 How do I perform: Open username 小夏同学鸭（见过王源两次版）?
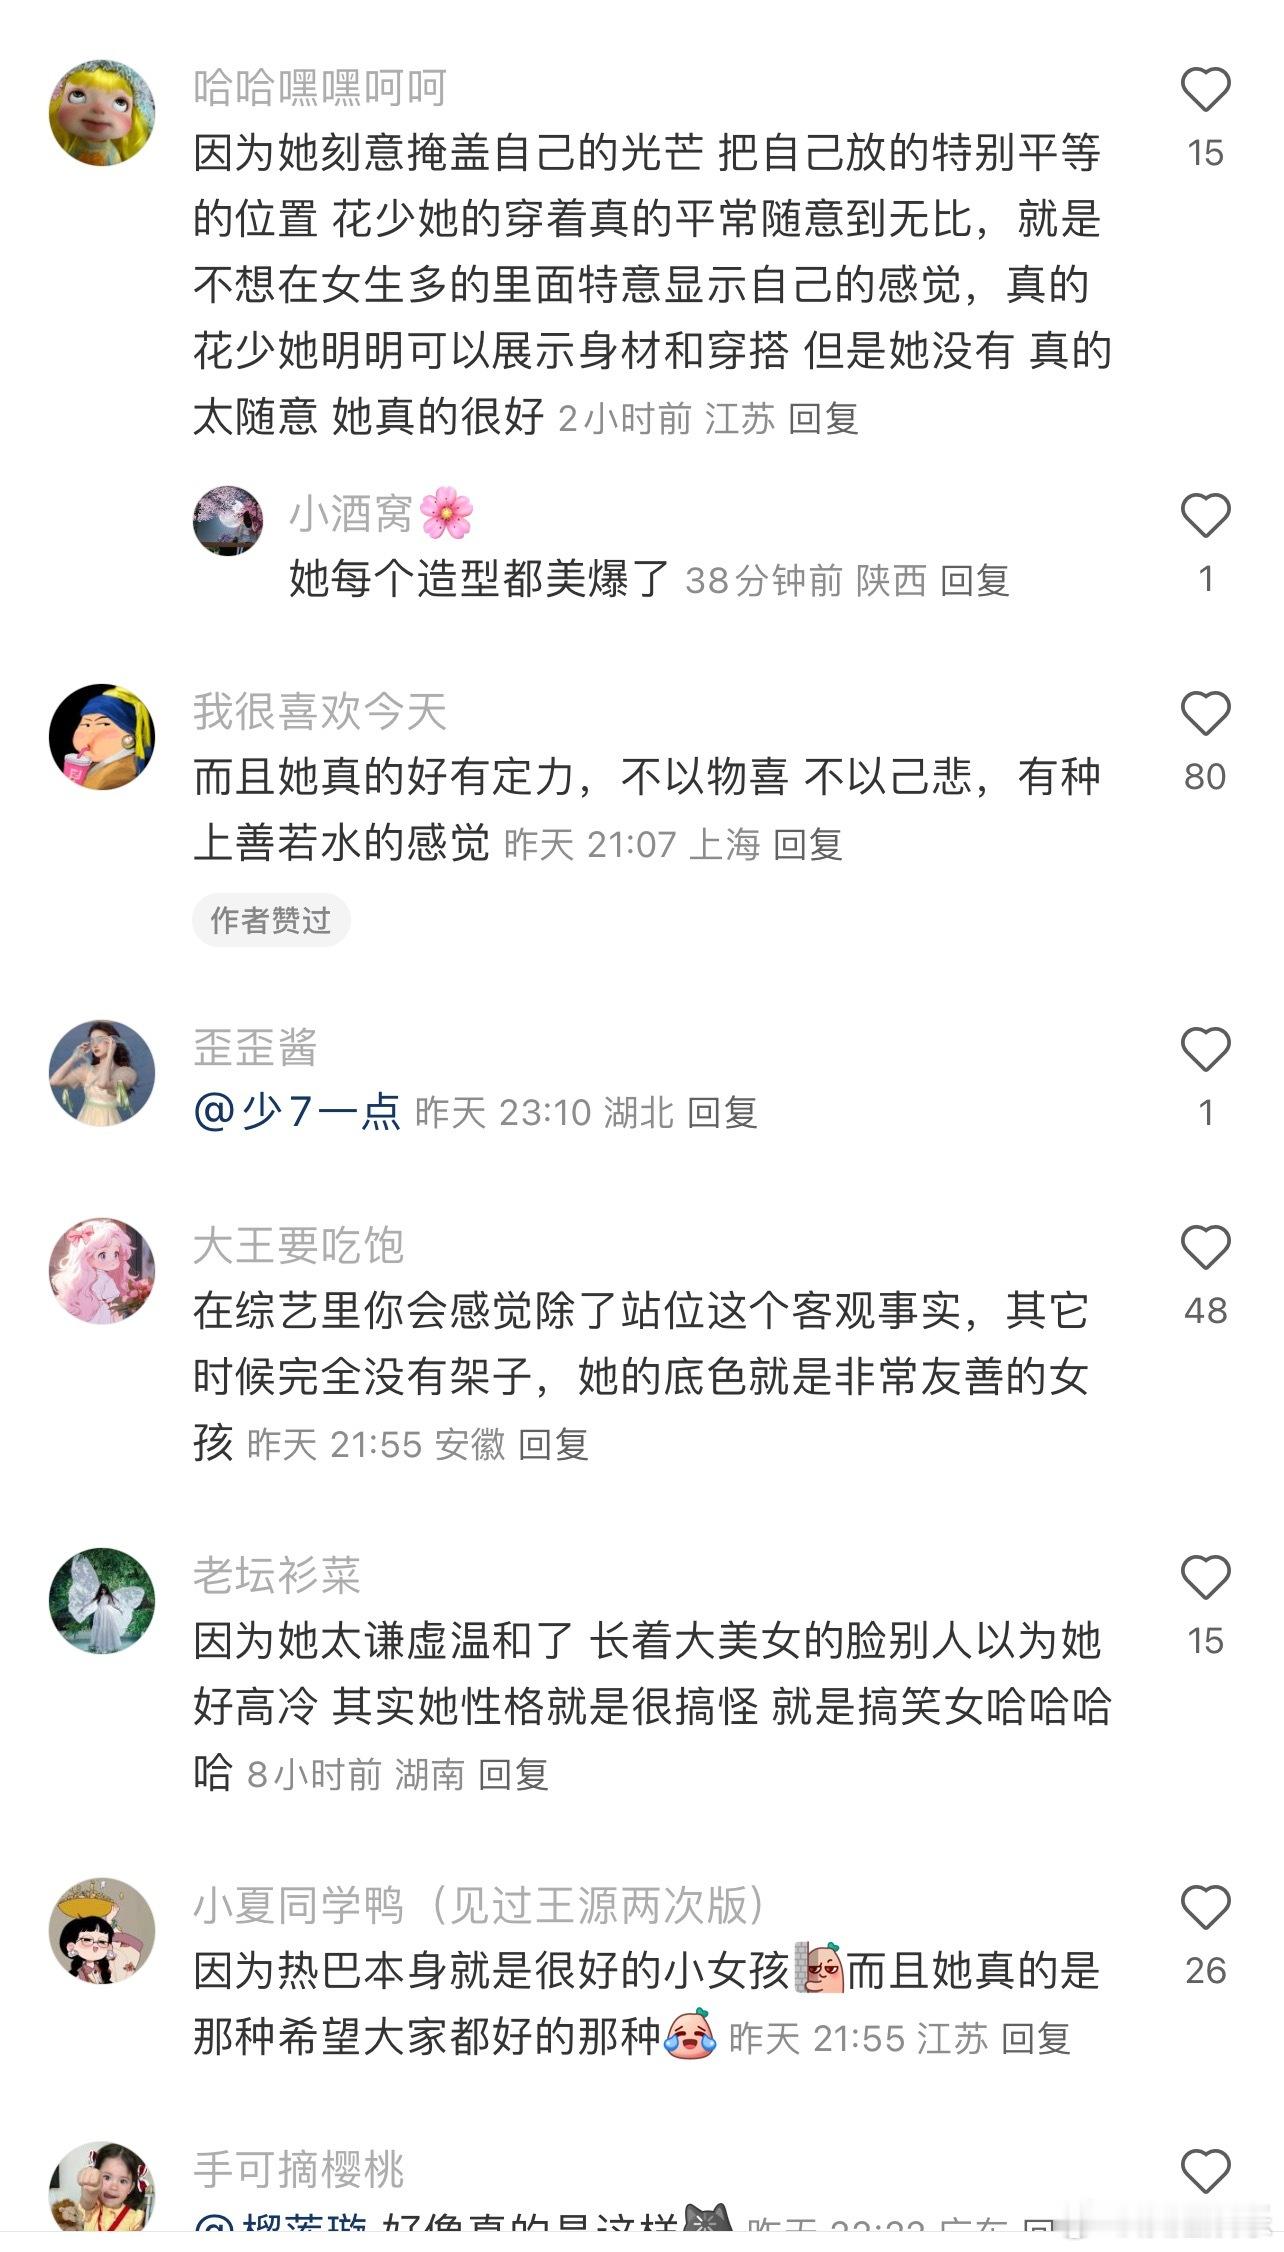point(481,1906)
